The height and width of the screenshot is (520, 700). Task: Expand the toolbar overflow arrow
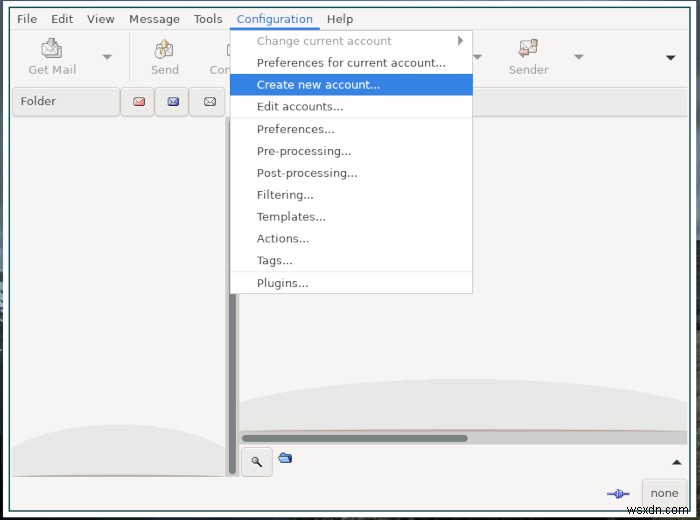(x=671, y=58)
